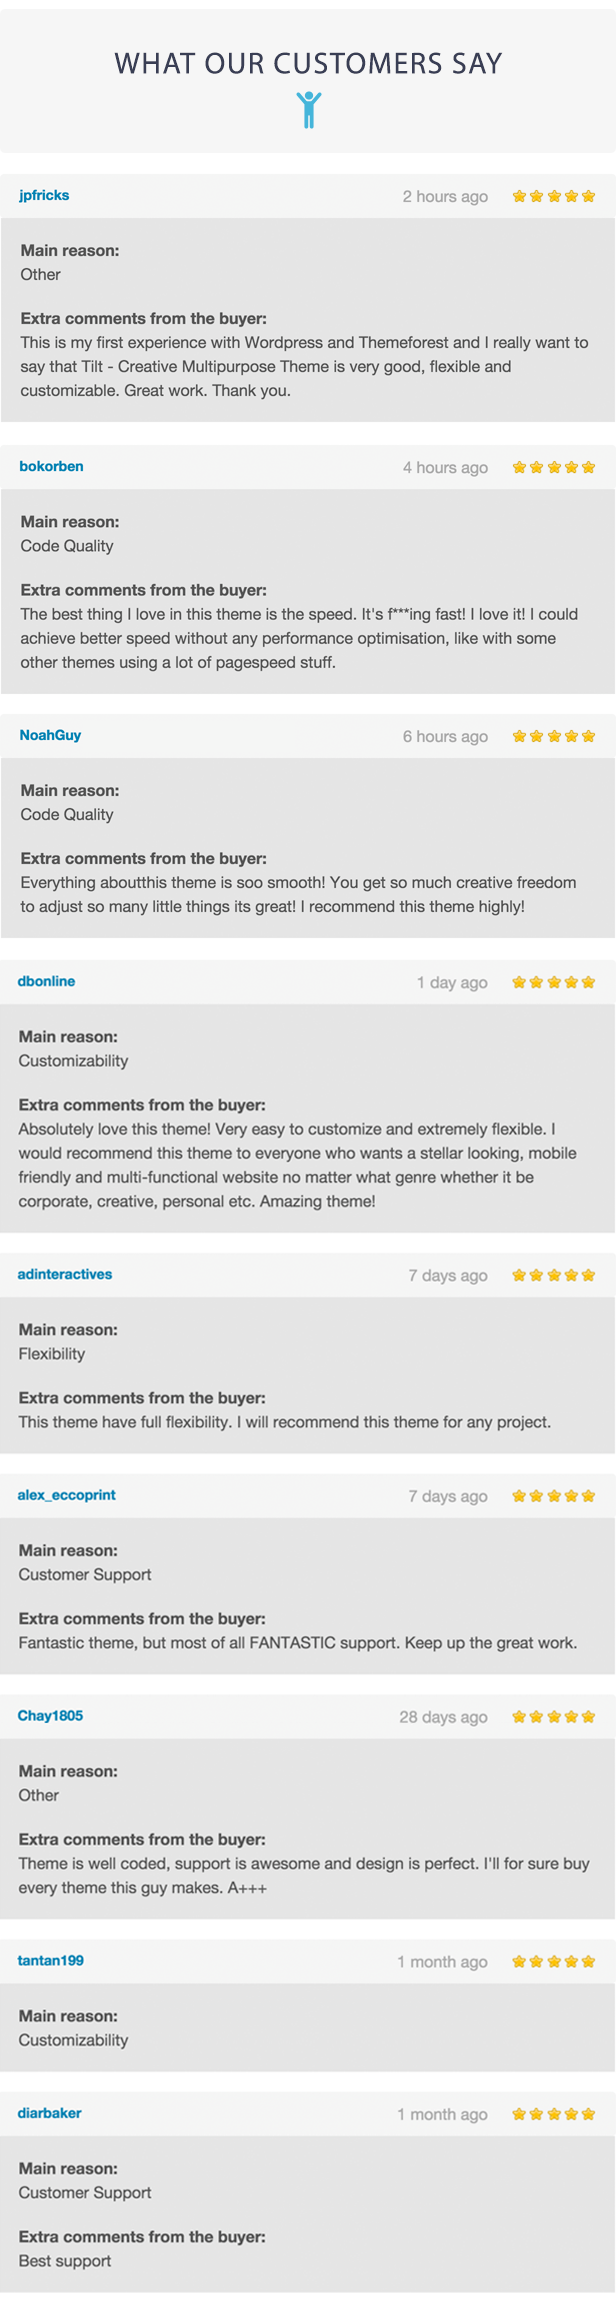Visit the diarbaker profile link

(x=49, y=2113)
